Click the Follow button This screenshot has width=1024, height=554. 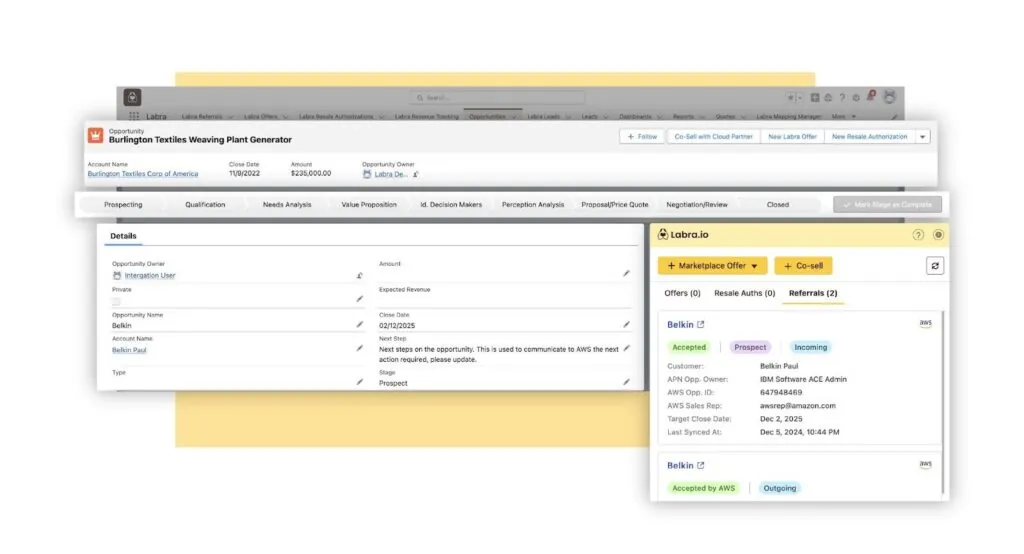point(642,137)
